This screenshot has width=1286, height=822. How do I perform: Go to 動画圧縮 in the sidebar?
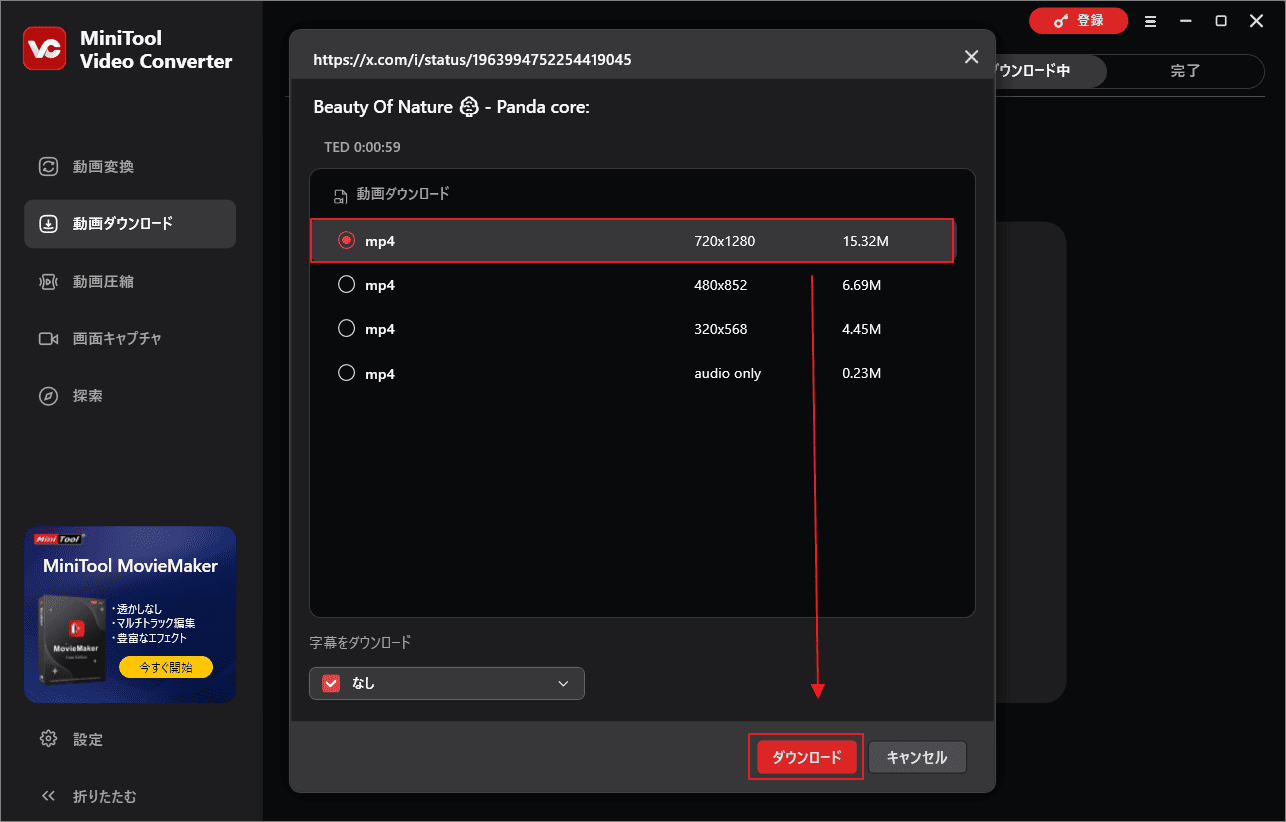[x=130, y=282]
